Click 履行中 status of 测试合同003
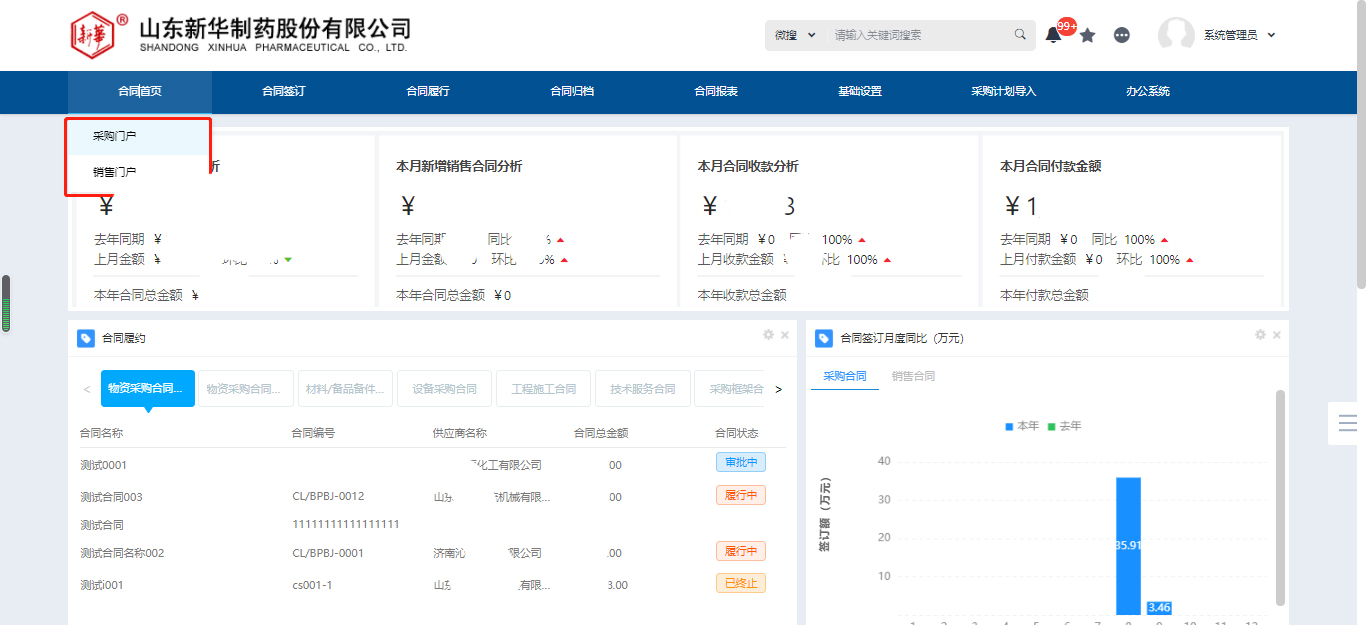The image size is (1366, 625). [x=741, y=495]
